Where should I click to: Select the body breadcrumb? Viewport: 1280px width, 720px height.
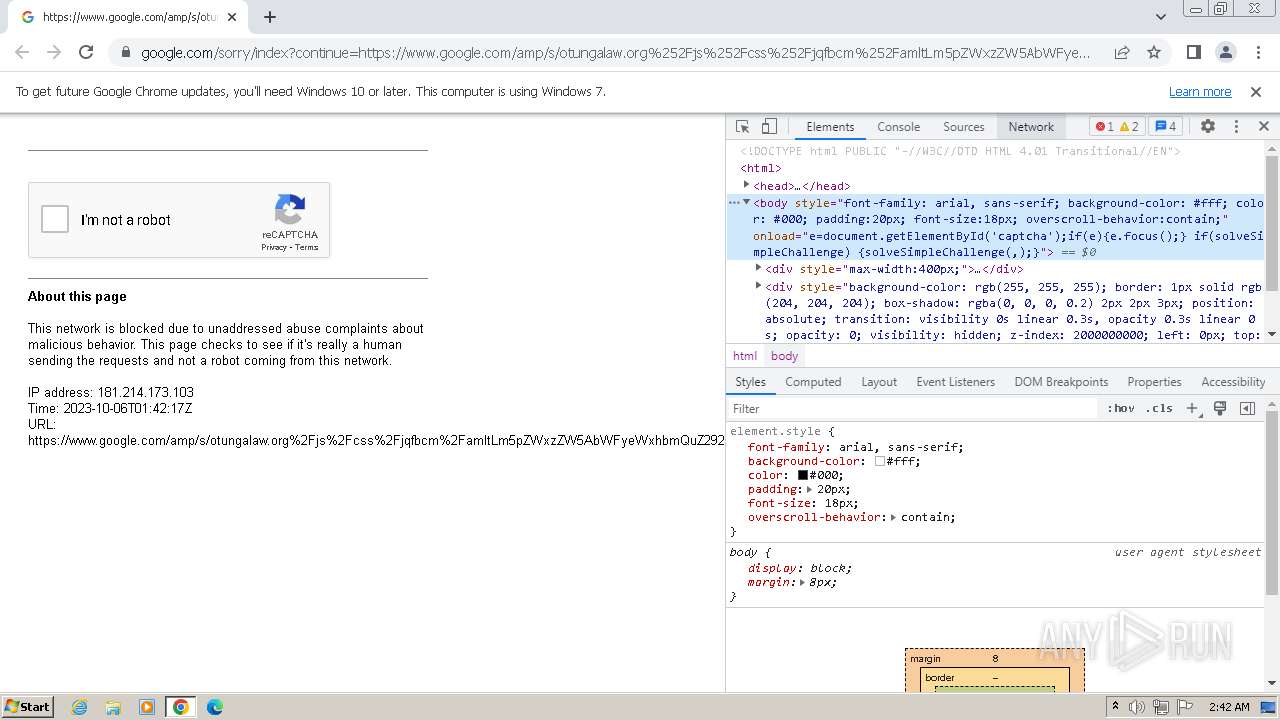(784, 356)
